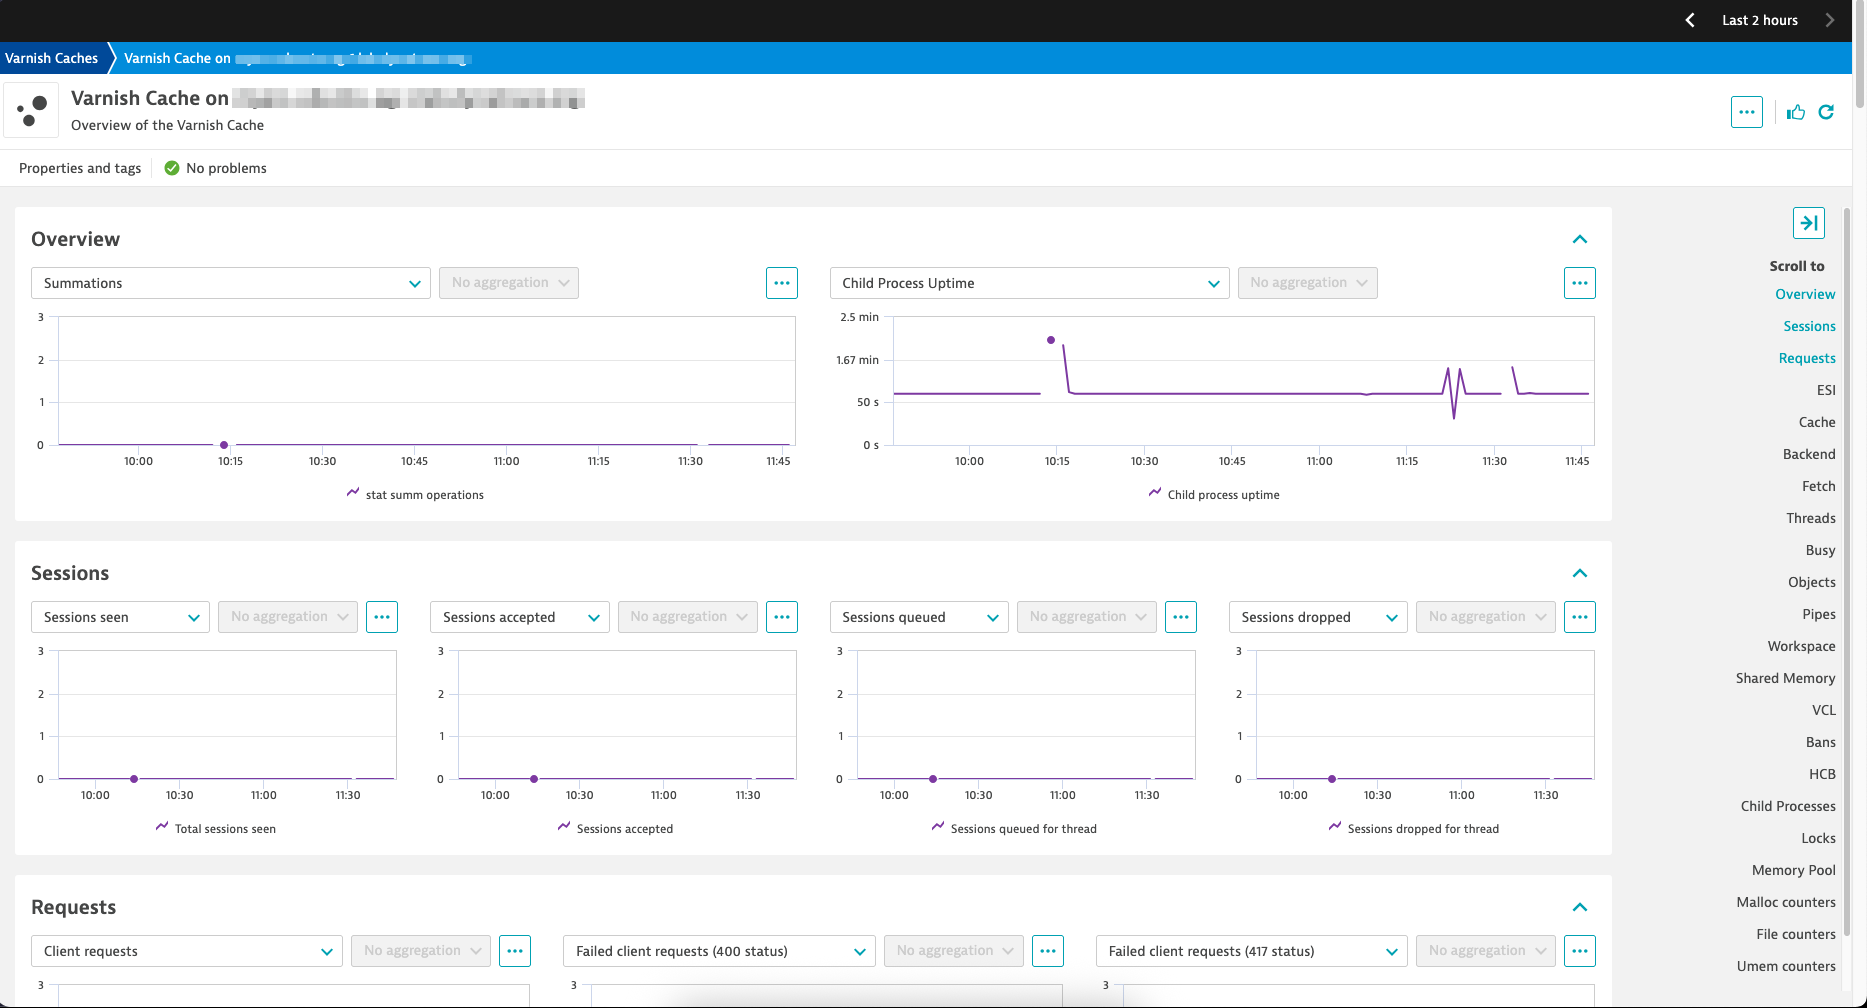Open Failed client requests (417 status) dropdown
This screenshot has height=1008, width=1867.
tap(1252, 951)
